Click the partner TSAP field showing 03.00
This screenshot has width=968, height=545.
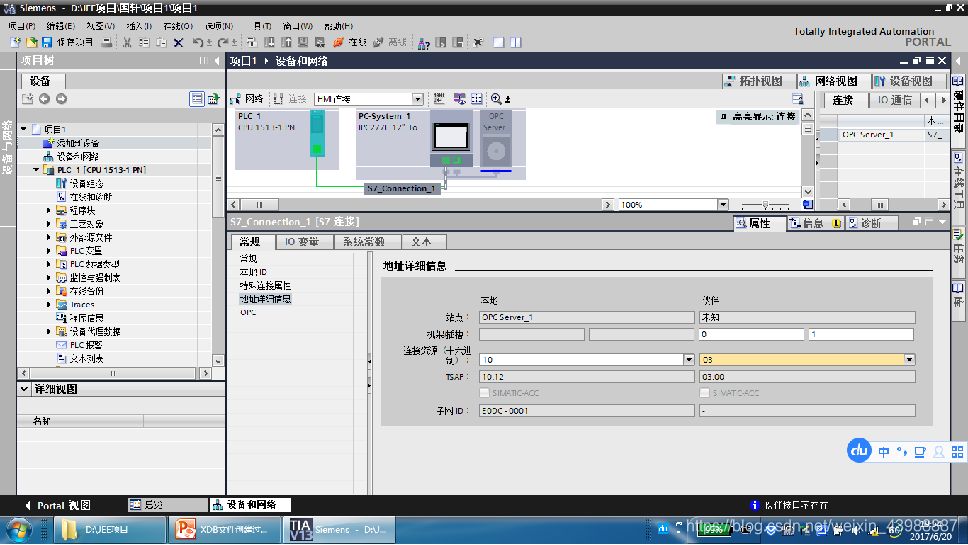click(807, 377)
